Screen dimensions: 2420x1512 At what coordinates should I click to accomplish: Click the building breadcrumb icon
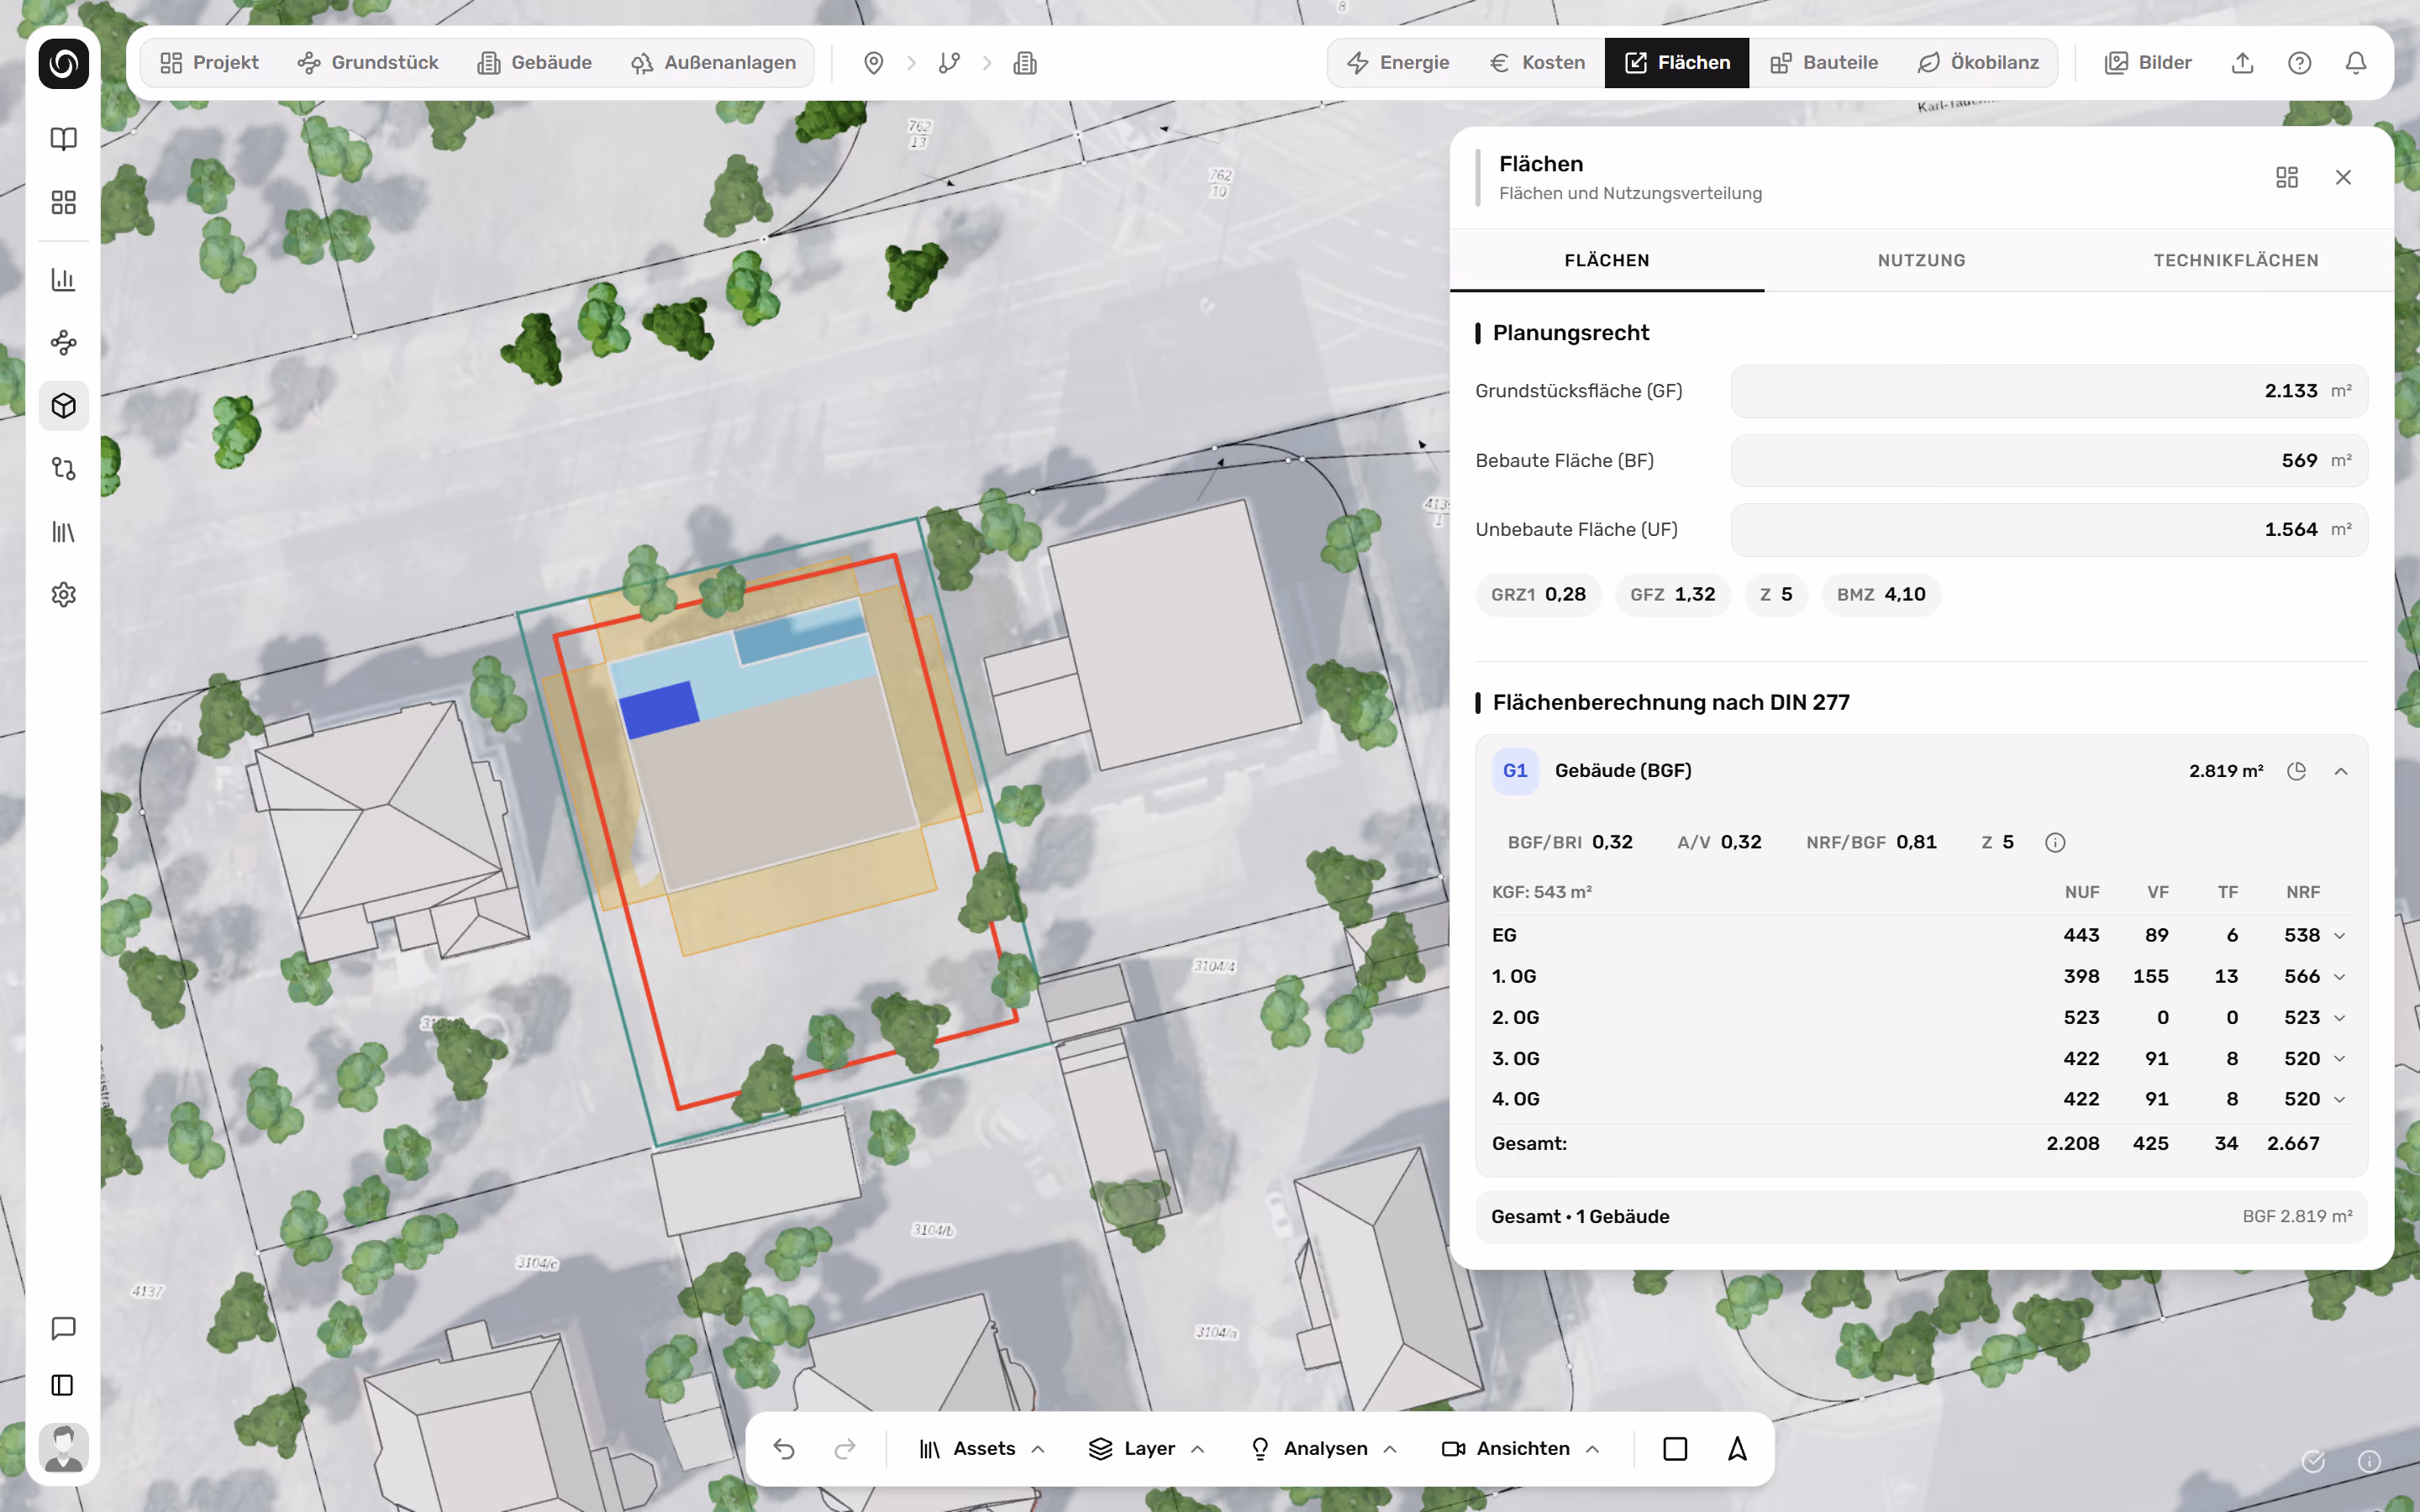pos(1025,63)
